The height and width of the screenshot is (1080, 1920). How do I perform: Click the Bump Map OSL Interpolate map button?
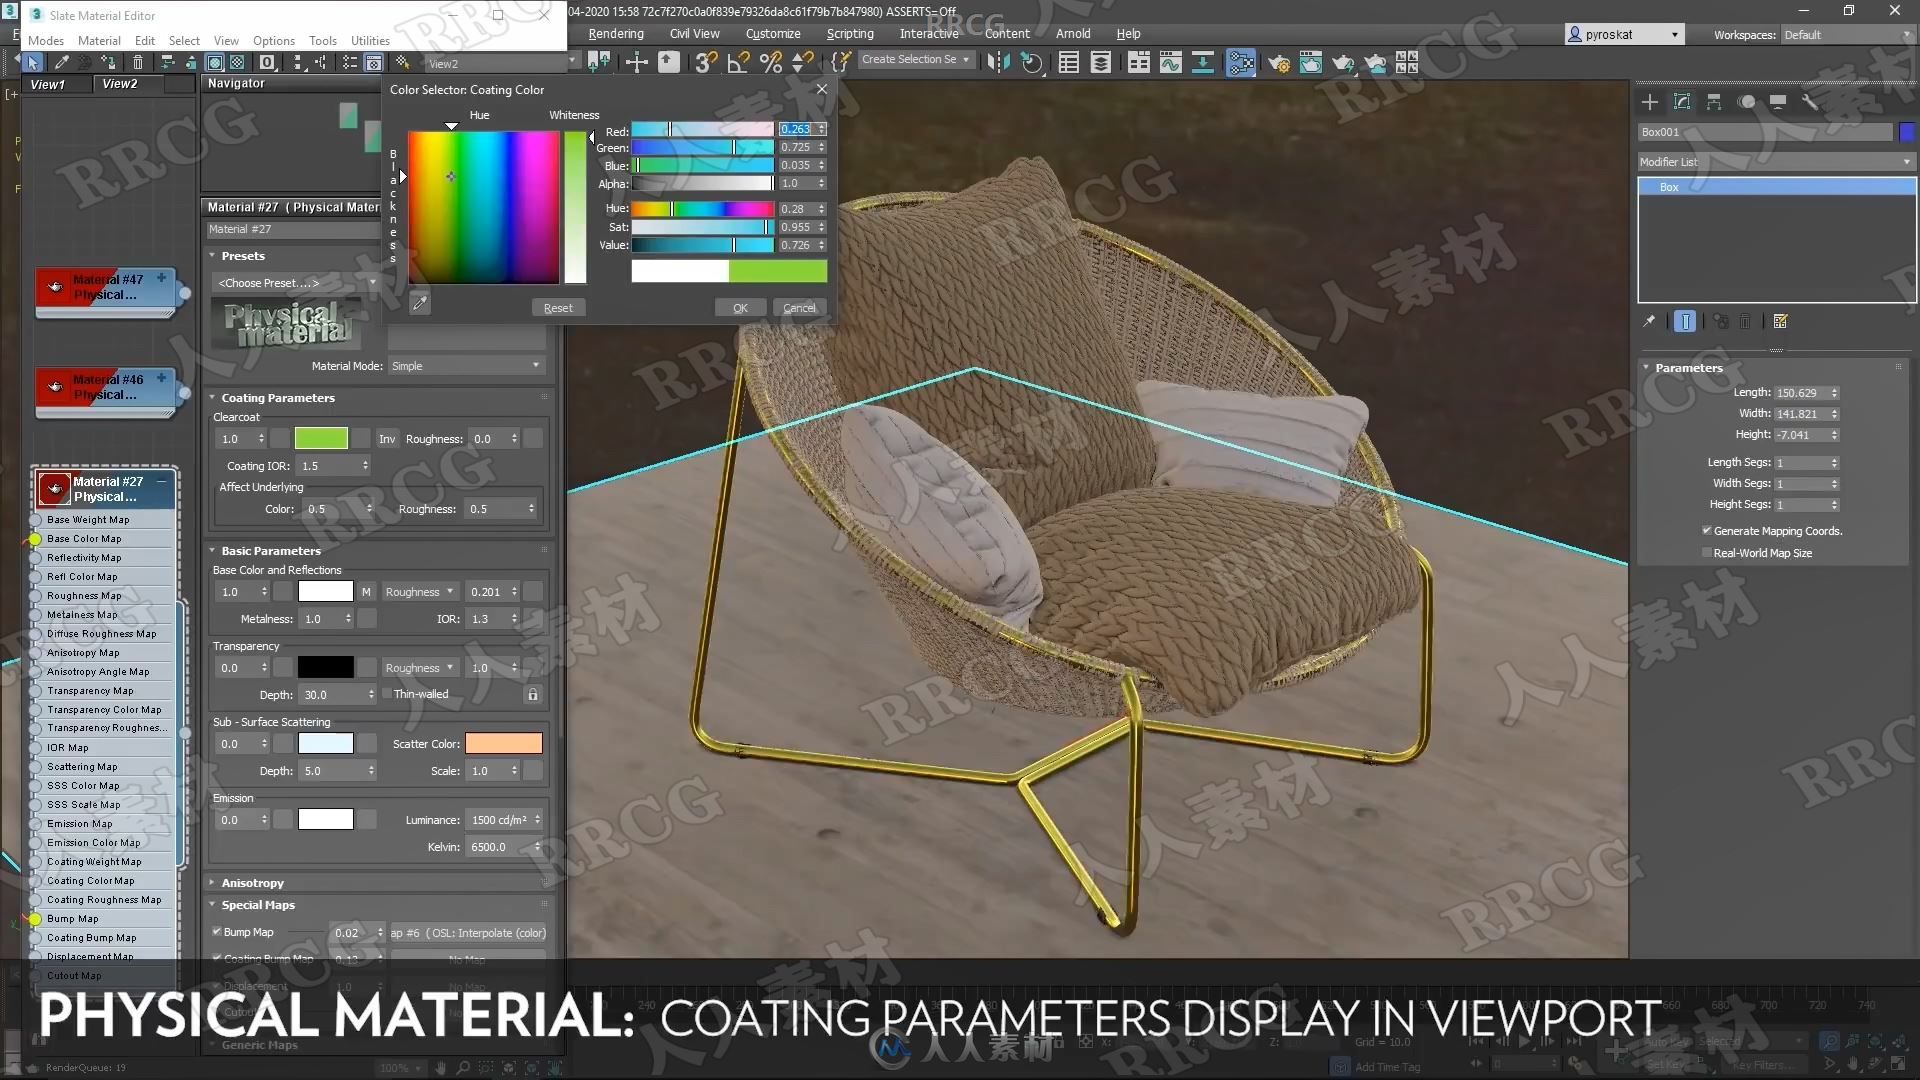point(468,933)
